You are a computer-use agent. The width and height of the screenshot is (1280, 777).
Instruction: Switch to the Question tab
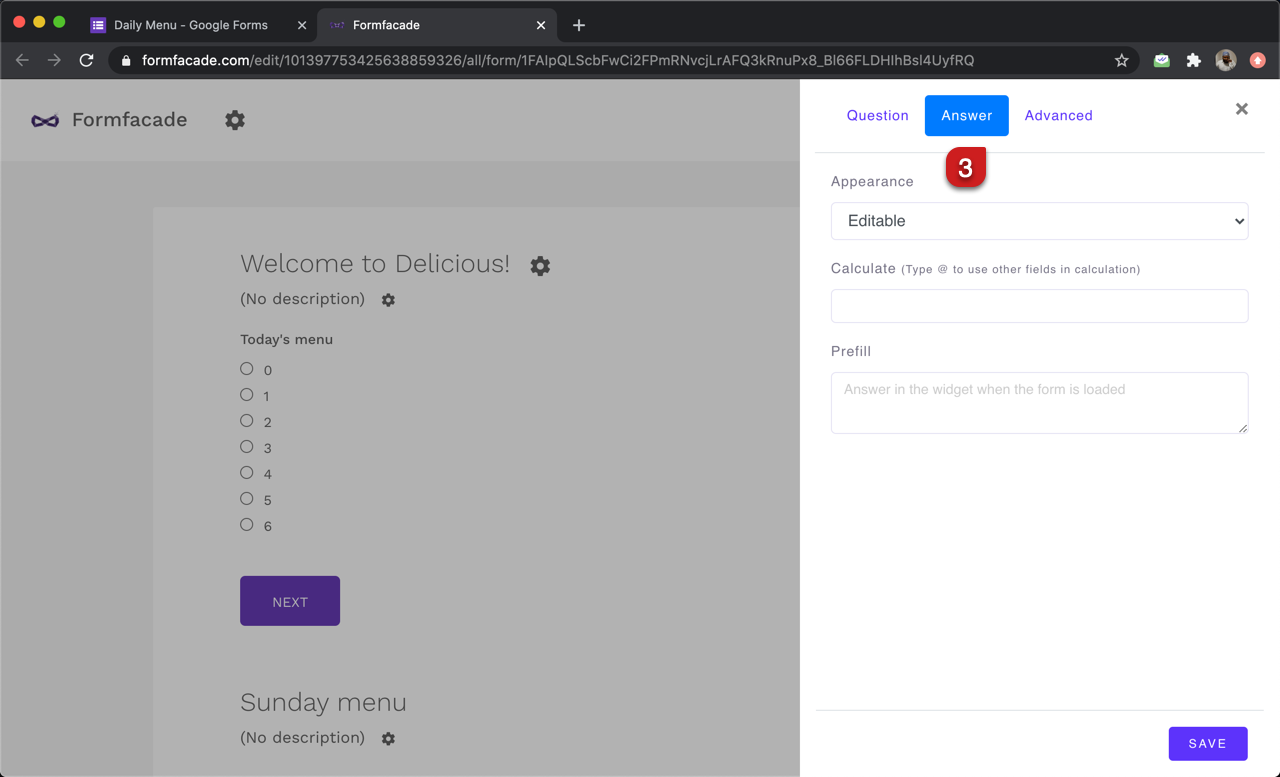(x=877, y=116)
